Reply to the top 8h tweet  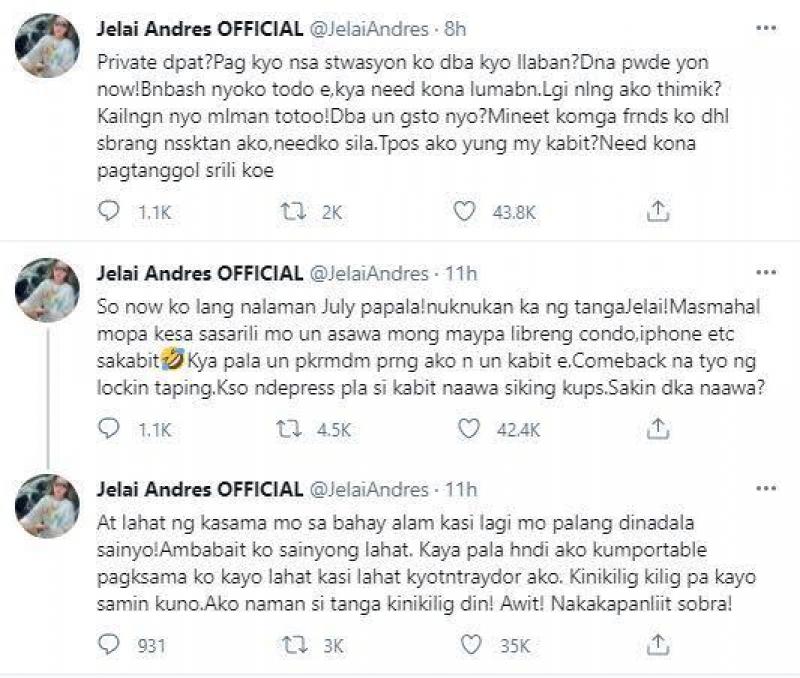pyautogui.click(x=107, y=207)
